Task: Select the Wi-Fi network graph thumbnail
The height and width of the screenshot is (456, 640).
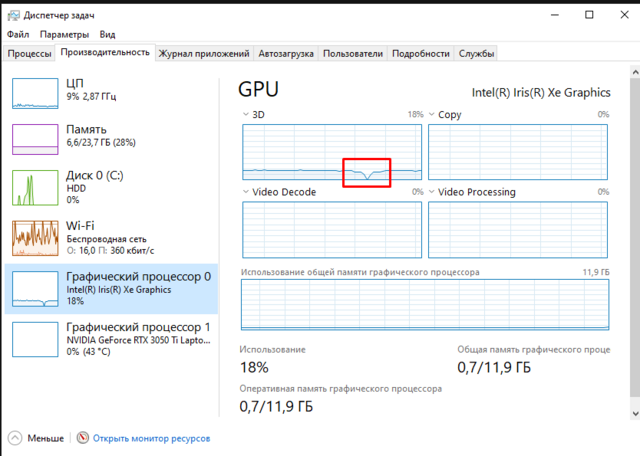Action: (36, 236)
